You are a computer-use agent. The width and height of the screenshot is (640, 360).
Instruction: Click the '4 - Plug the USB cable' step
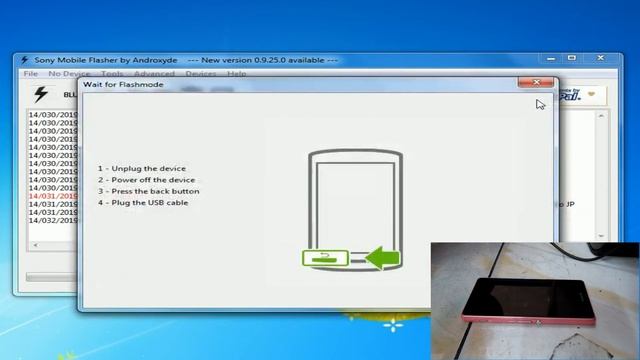tap(143, 203)
